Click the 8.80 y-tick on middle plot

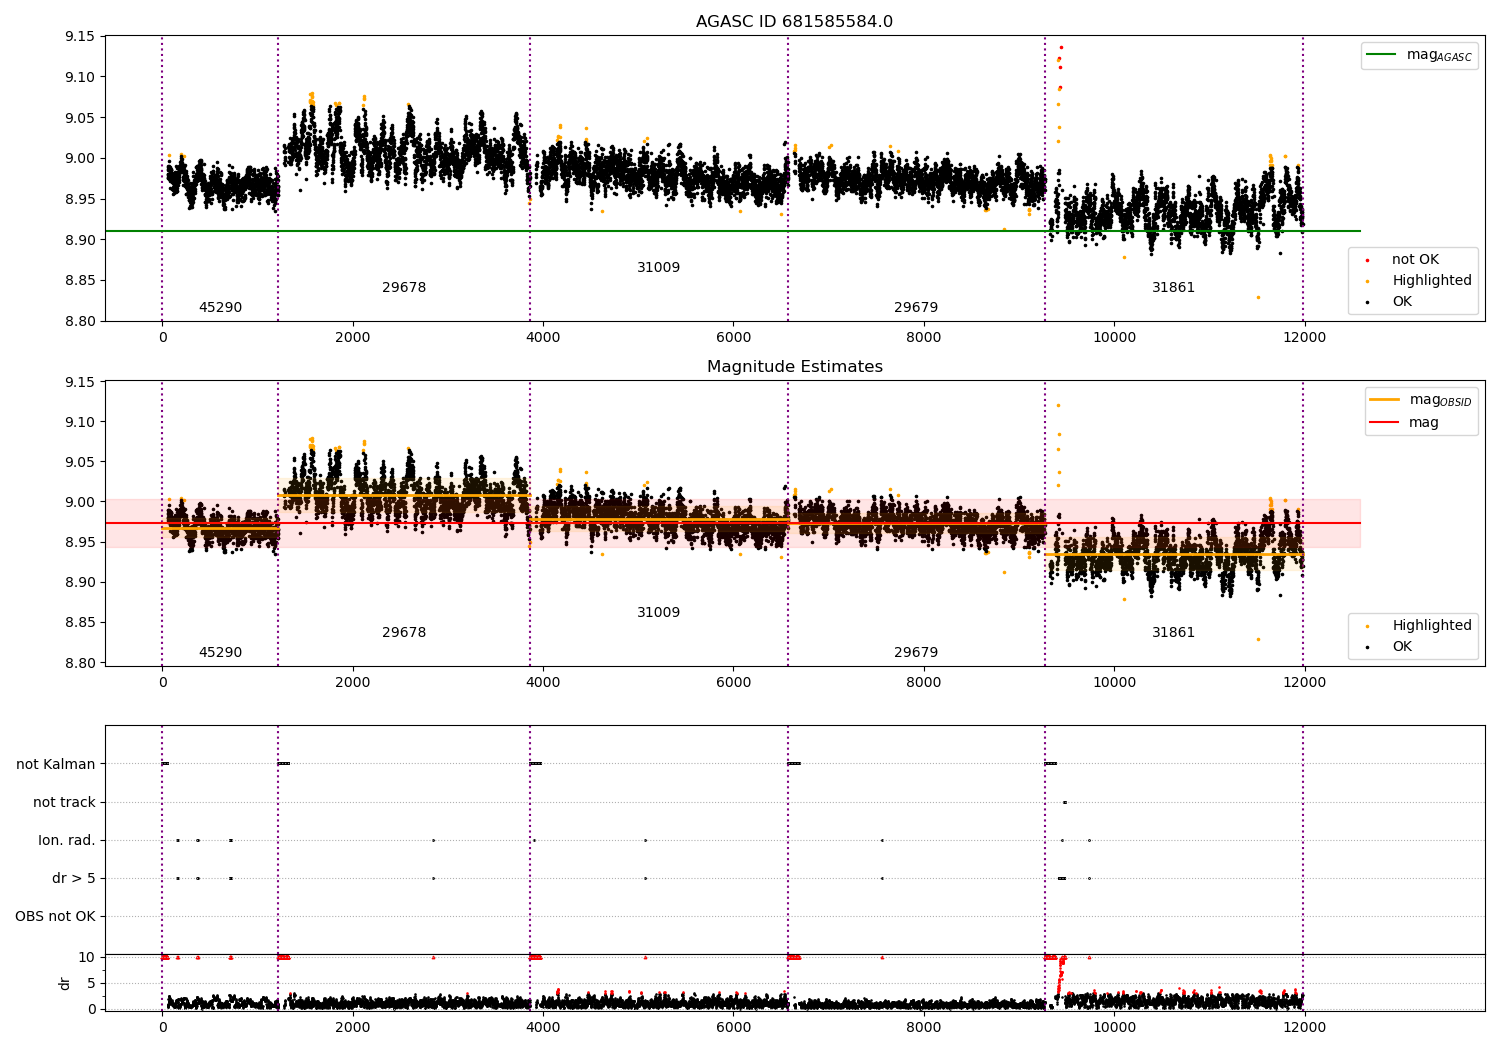pyautogui.click(x=79, y=663)
